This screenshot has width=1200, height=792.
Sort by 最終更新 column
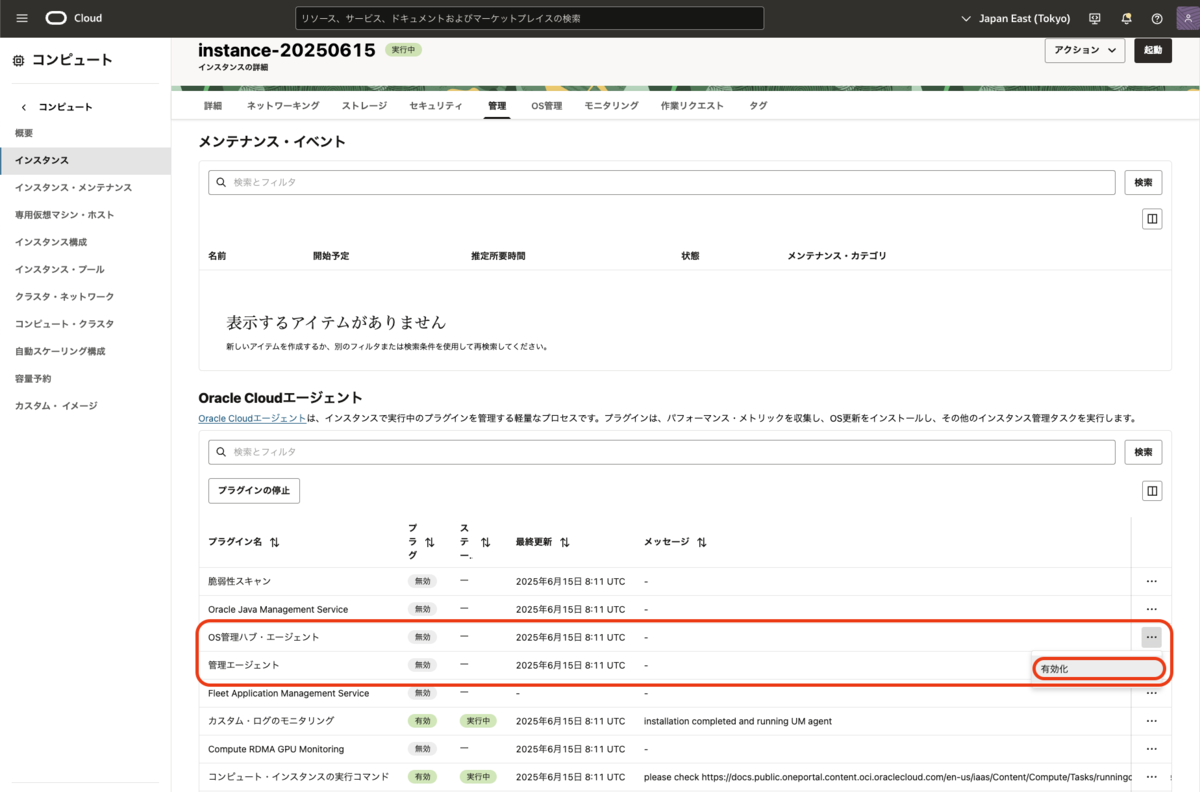565,542
